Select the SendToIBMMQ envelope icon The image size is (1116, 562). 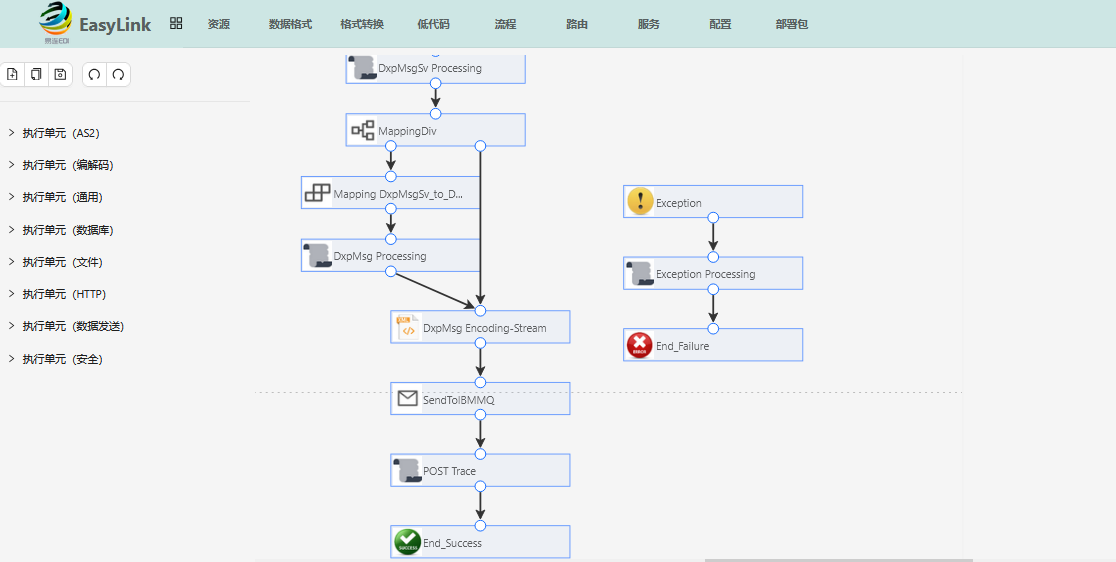click(407, 398)
